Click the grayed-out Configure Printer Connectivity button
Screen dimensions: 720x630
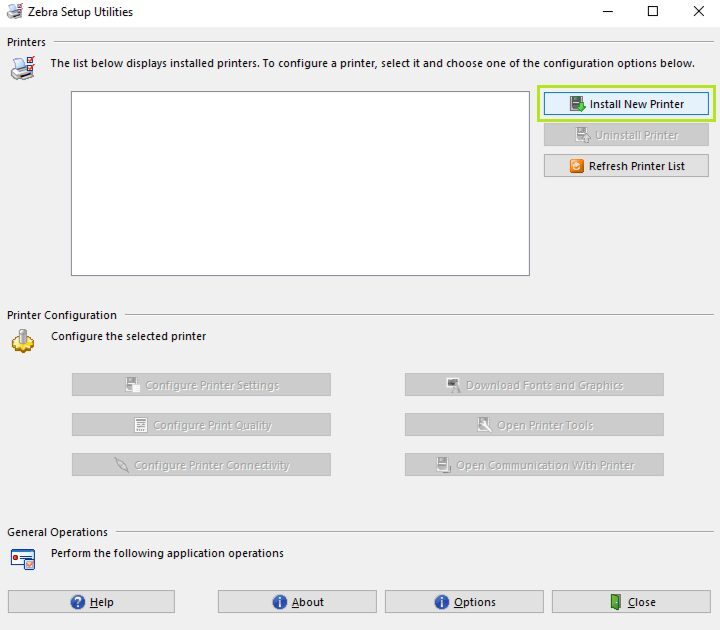pyautogui.click(x=201, y=465)
